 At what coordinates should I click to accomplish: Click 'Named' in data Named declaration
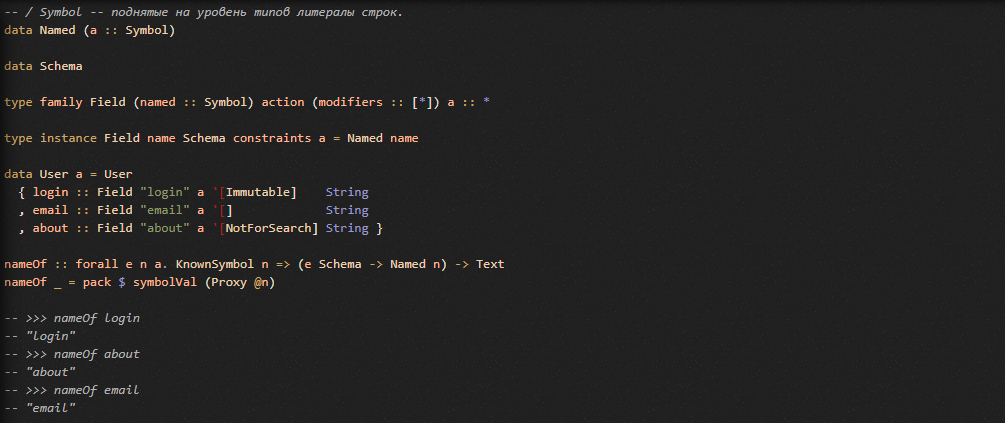point(58,30)
